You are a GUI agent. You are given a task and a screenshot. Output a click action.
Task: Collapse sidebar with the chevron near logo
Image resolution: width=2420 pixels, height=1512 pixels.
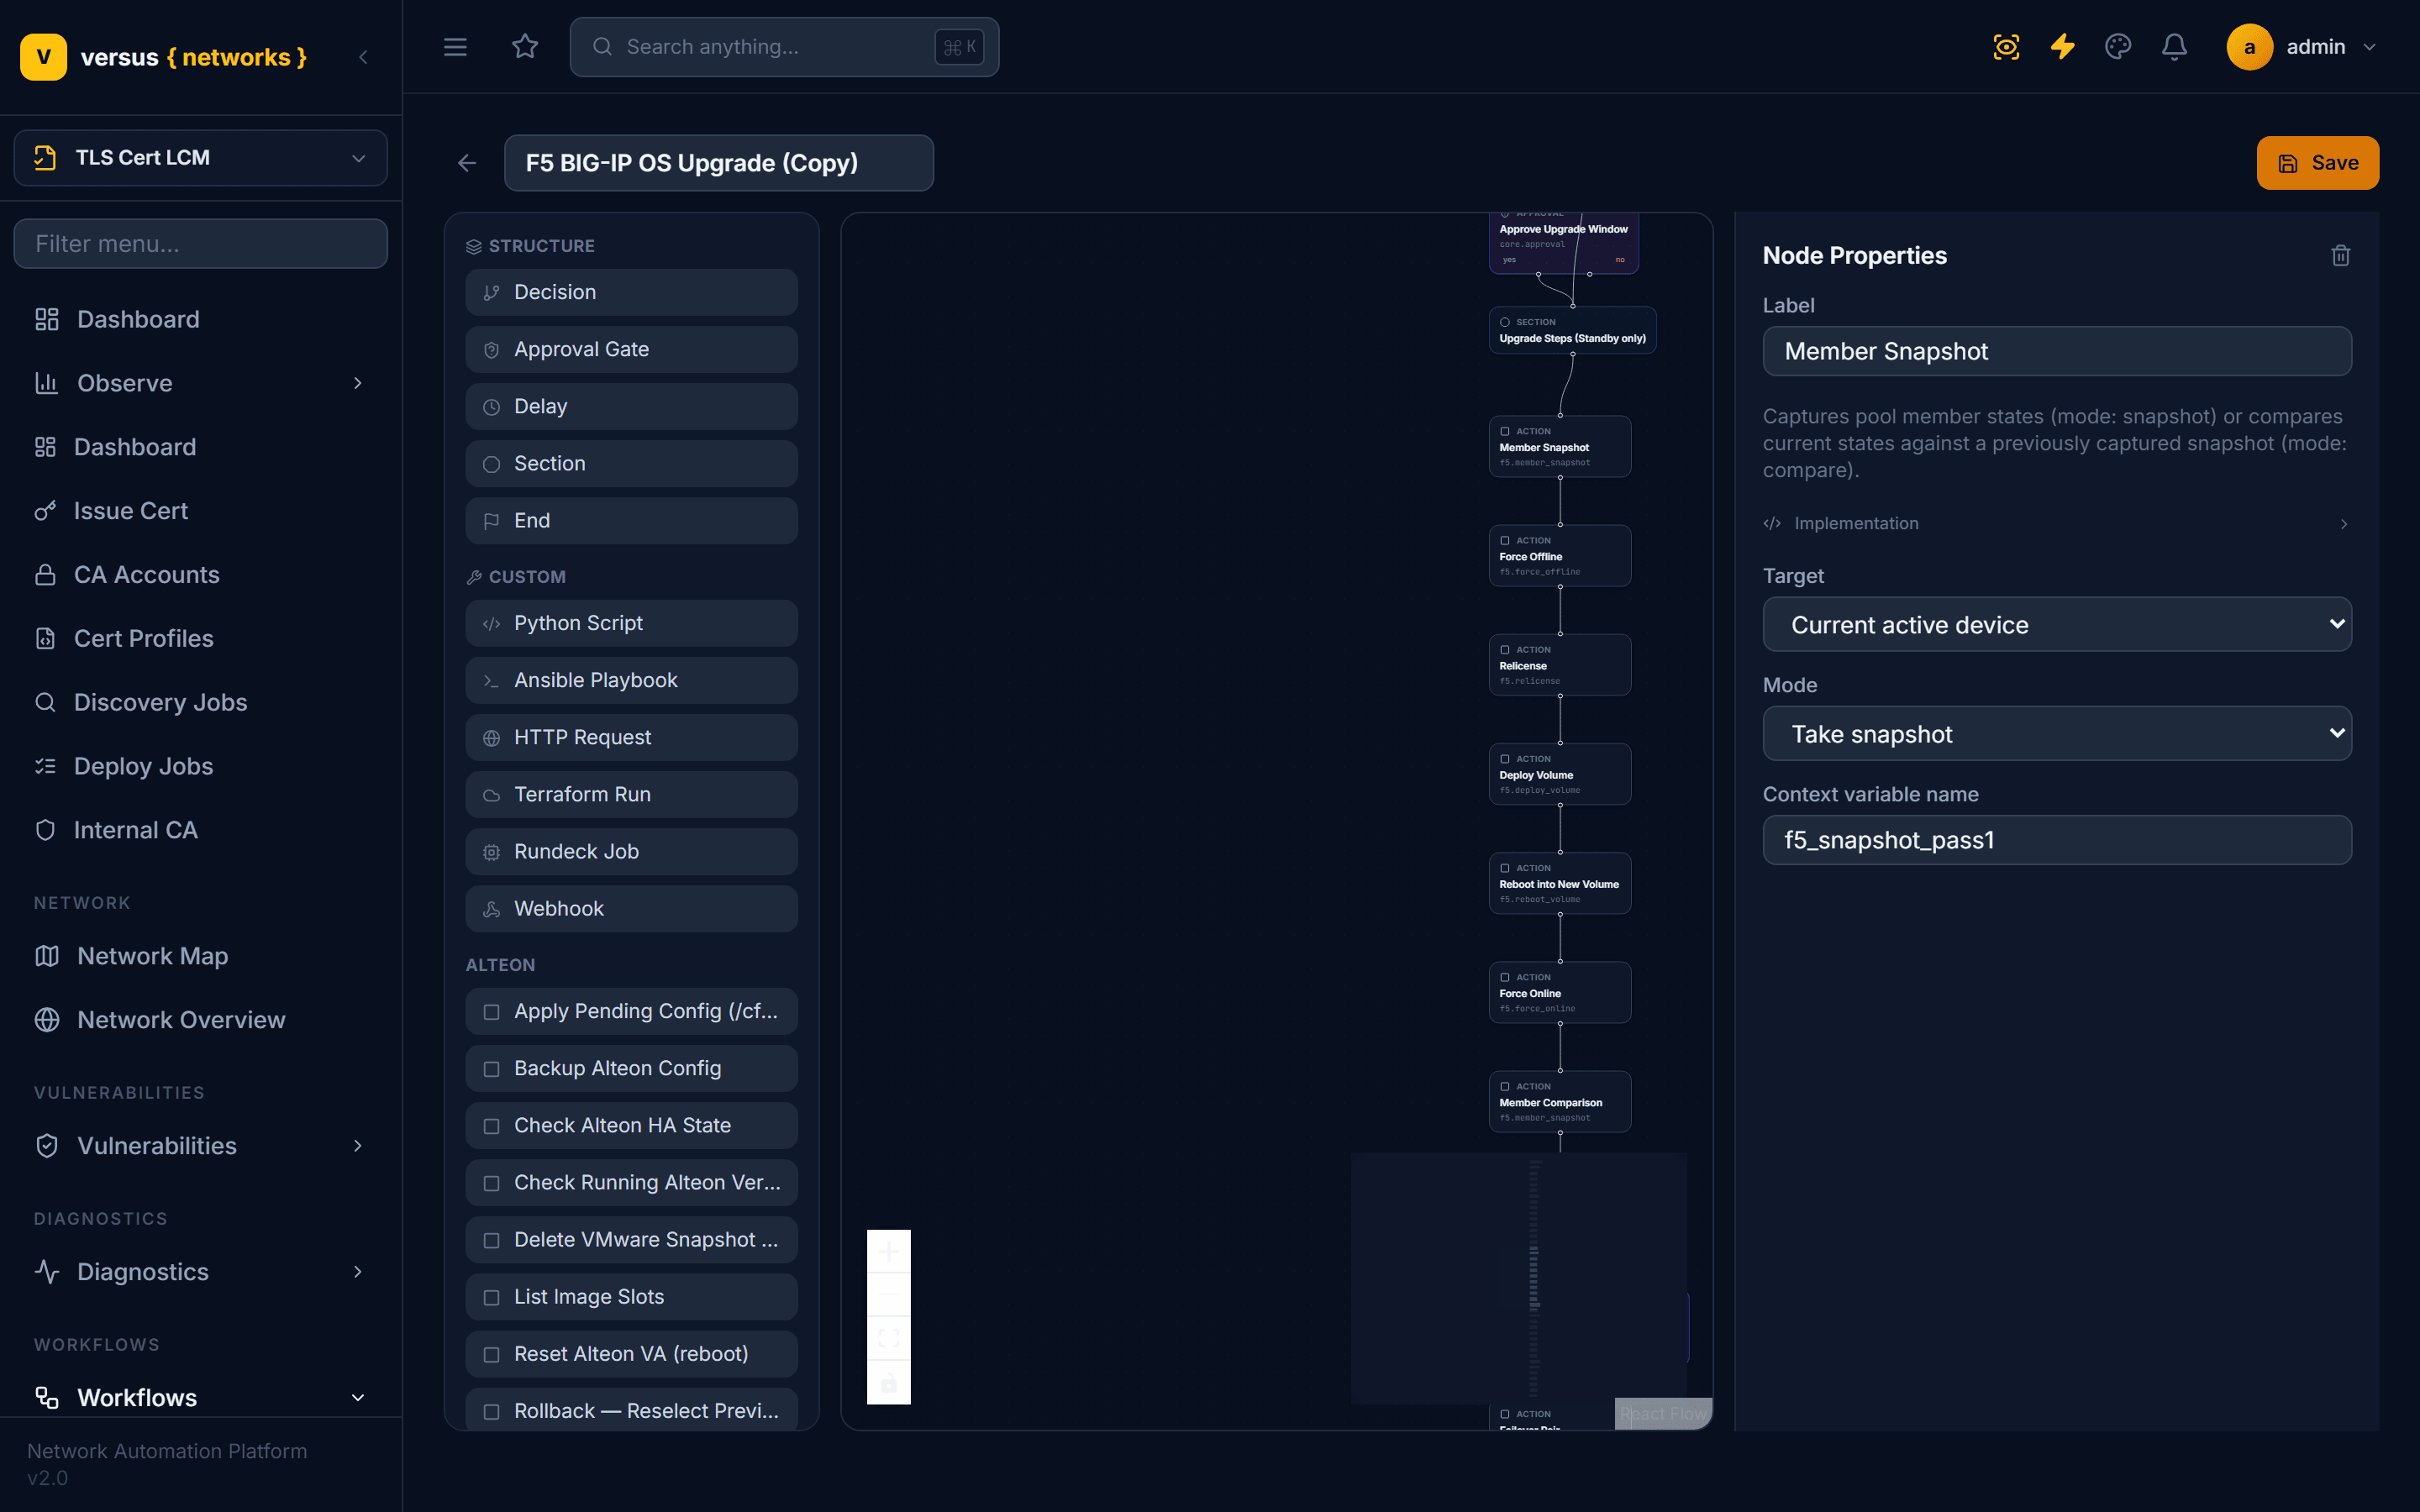pyautogui.click(x=363, y=57)
